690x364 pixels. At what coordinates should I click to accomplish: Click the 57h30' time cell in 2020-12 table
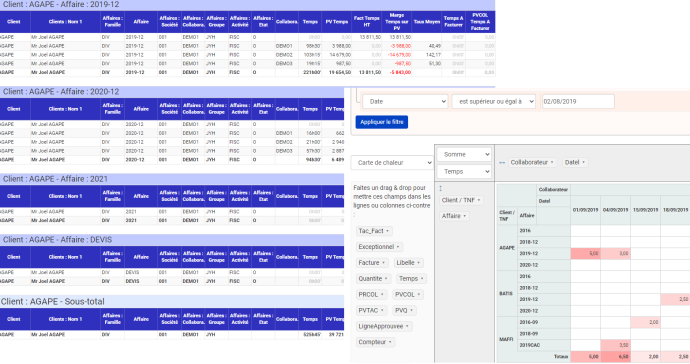[314, 151]
